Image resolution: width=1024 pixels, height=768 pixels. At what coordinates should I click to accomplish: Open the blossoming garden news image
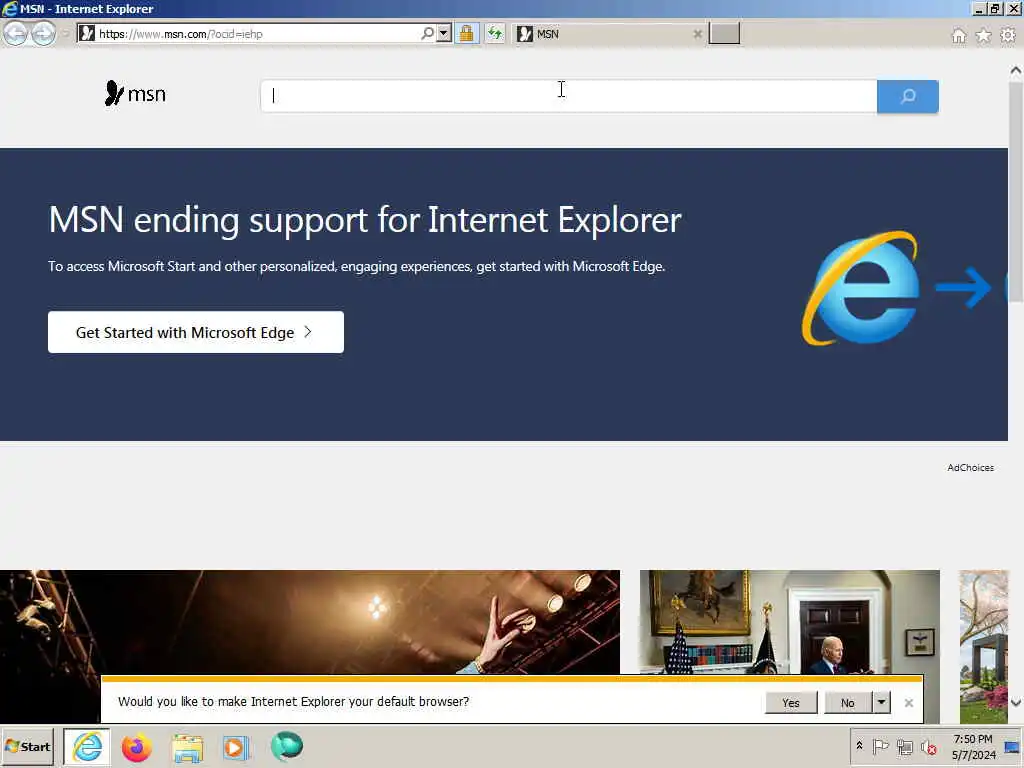click(x=984, y=647)
